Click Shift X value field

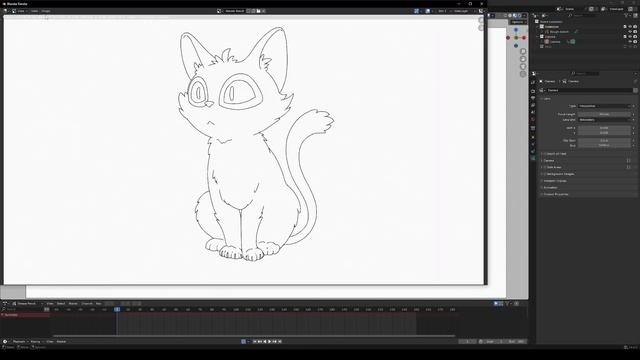(604, 128)
